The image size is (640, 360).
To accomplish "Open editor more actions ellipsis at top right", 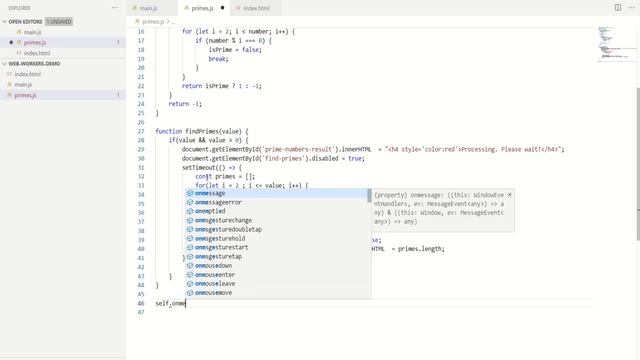I will 631,7.
